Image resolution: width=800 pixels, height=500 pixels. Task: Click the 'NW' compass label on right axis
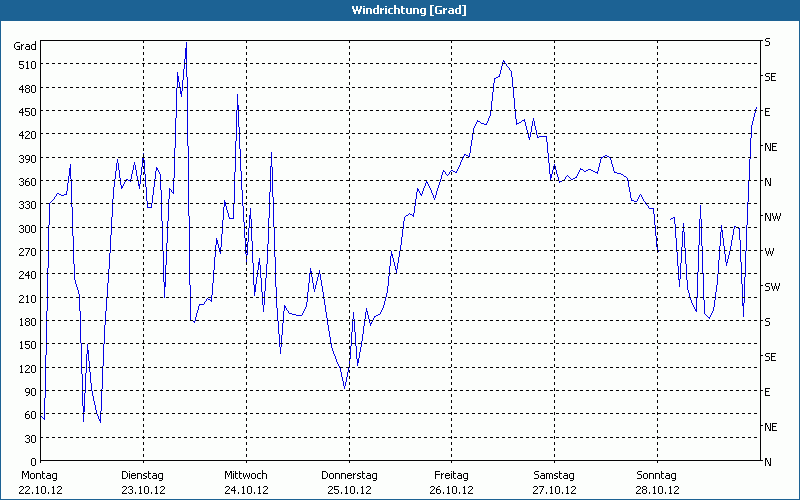pos(772,217)
